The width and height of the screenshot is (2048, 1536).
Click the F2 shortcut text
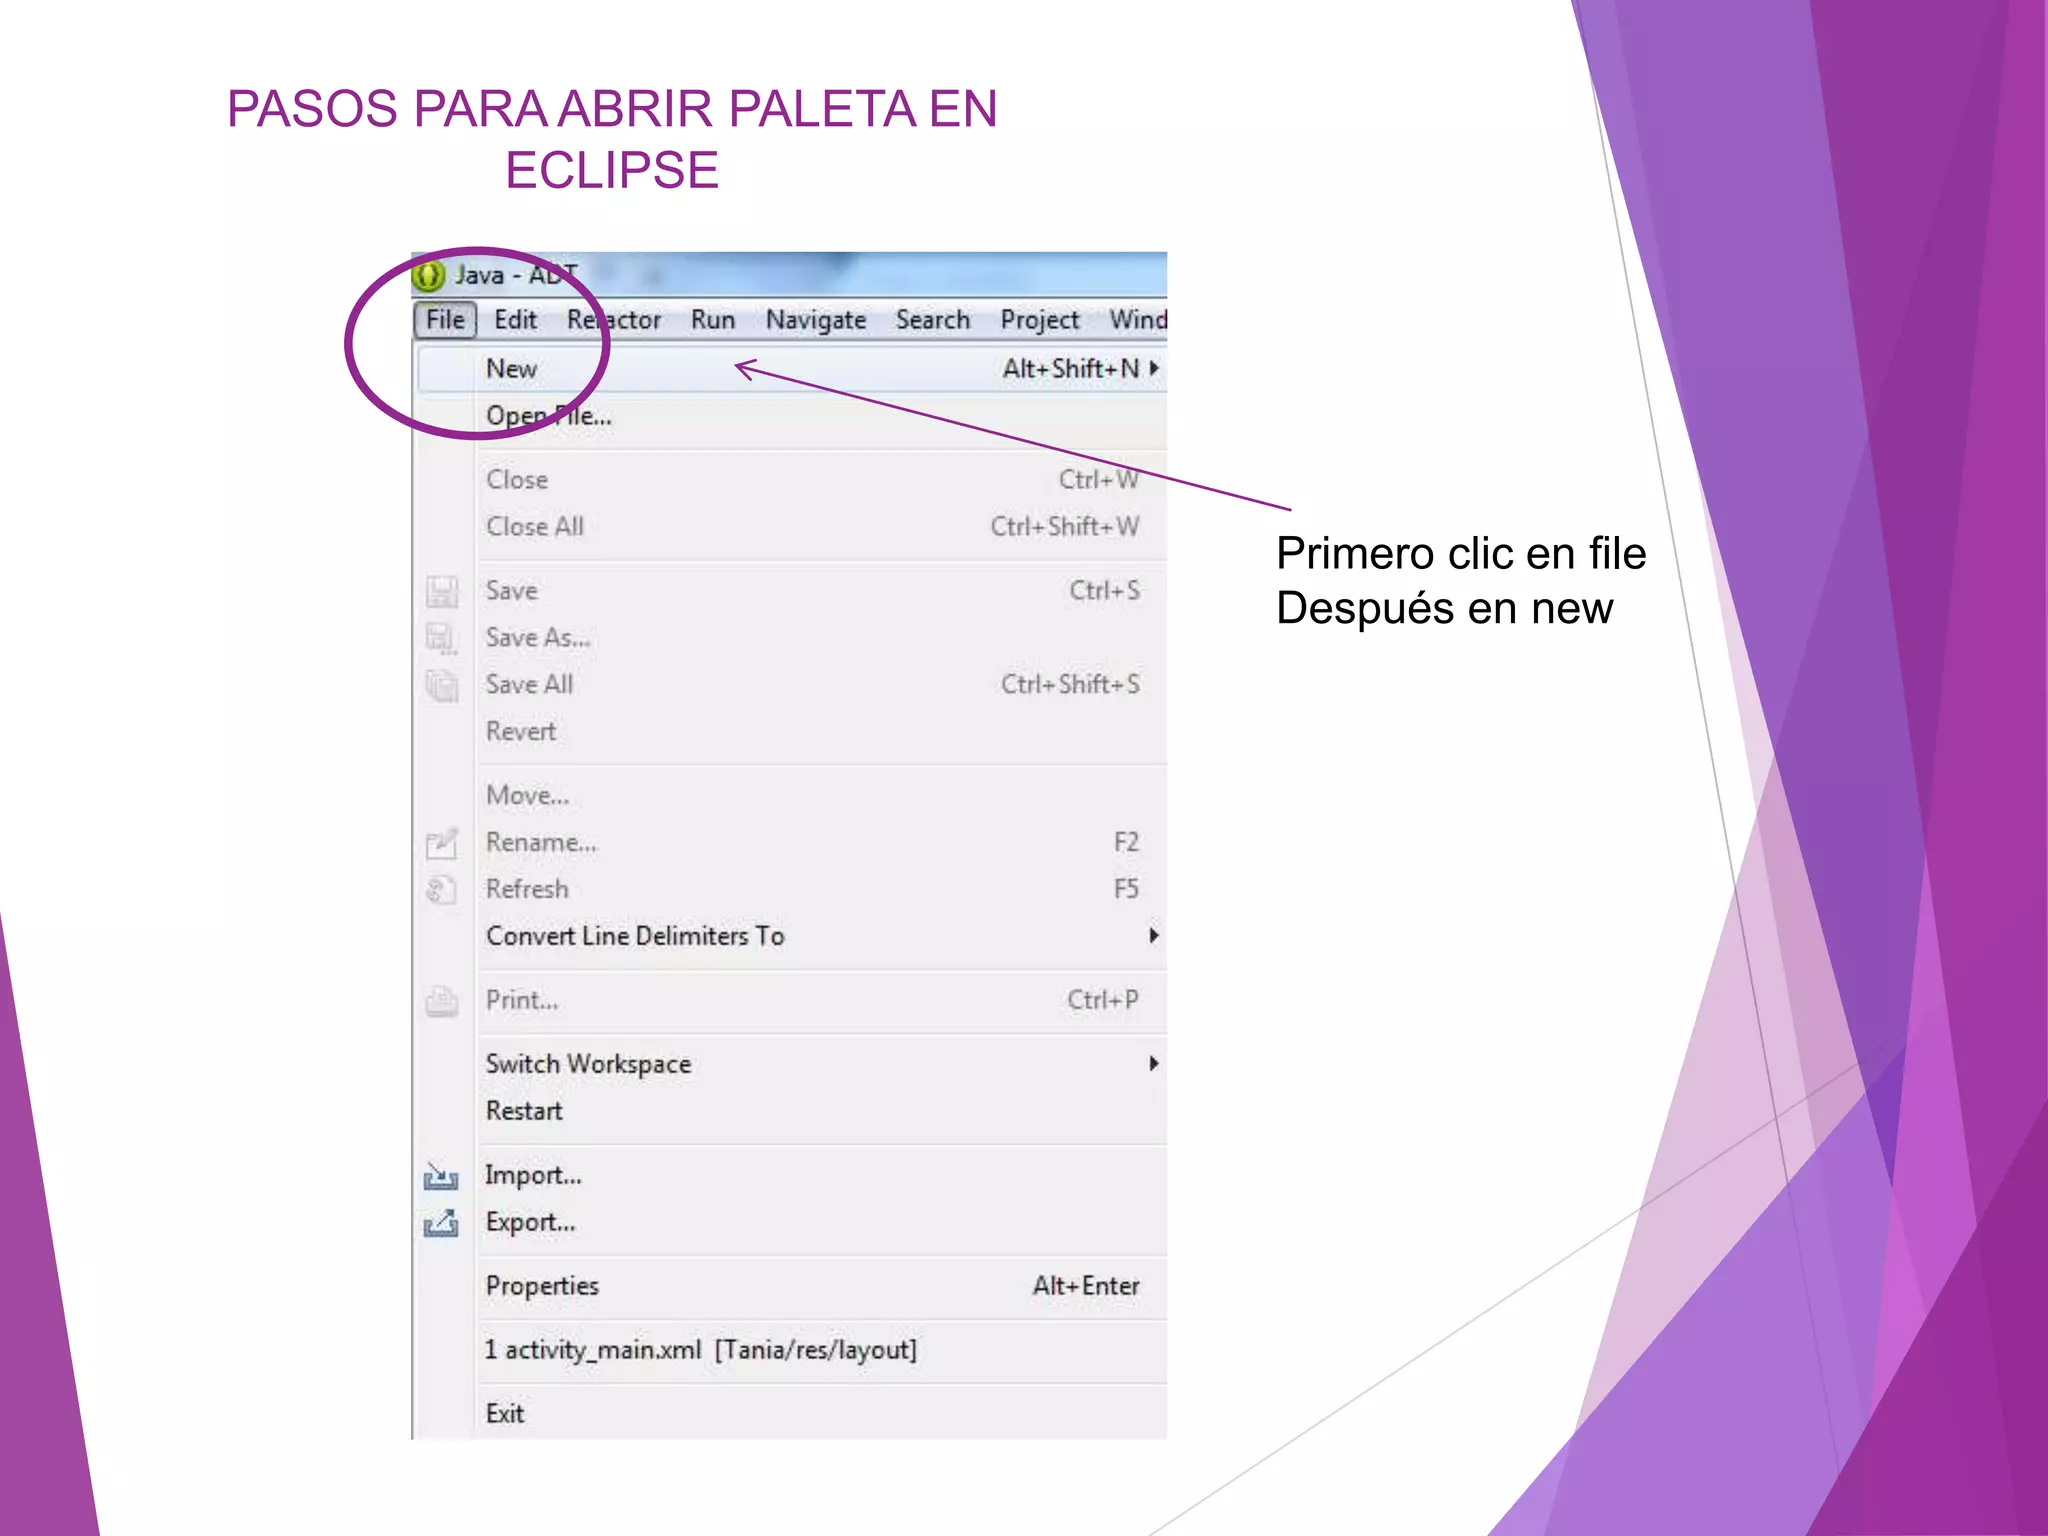(x=1126, y=843)
